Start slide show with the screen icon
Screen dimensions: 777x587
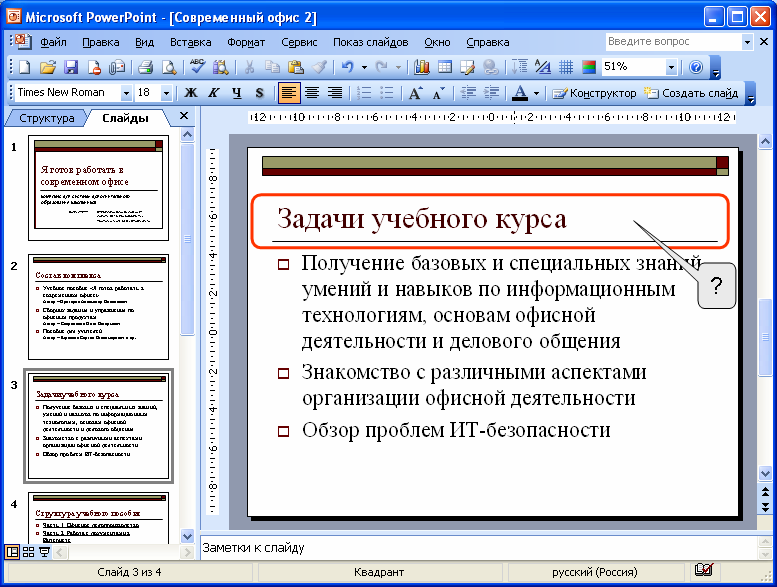[45, 552]
